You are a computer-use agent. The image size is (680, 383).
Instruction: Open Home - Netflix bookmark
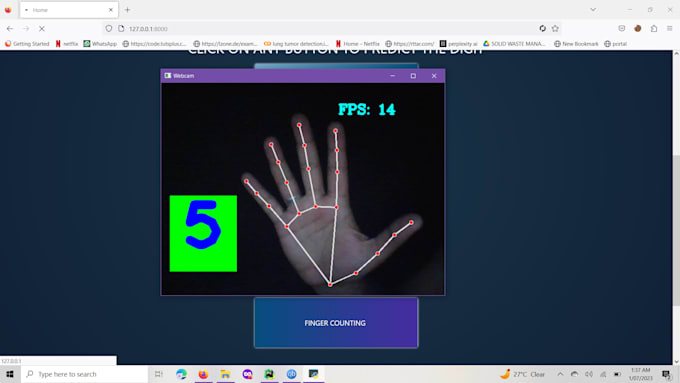358,44
